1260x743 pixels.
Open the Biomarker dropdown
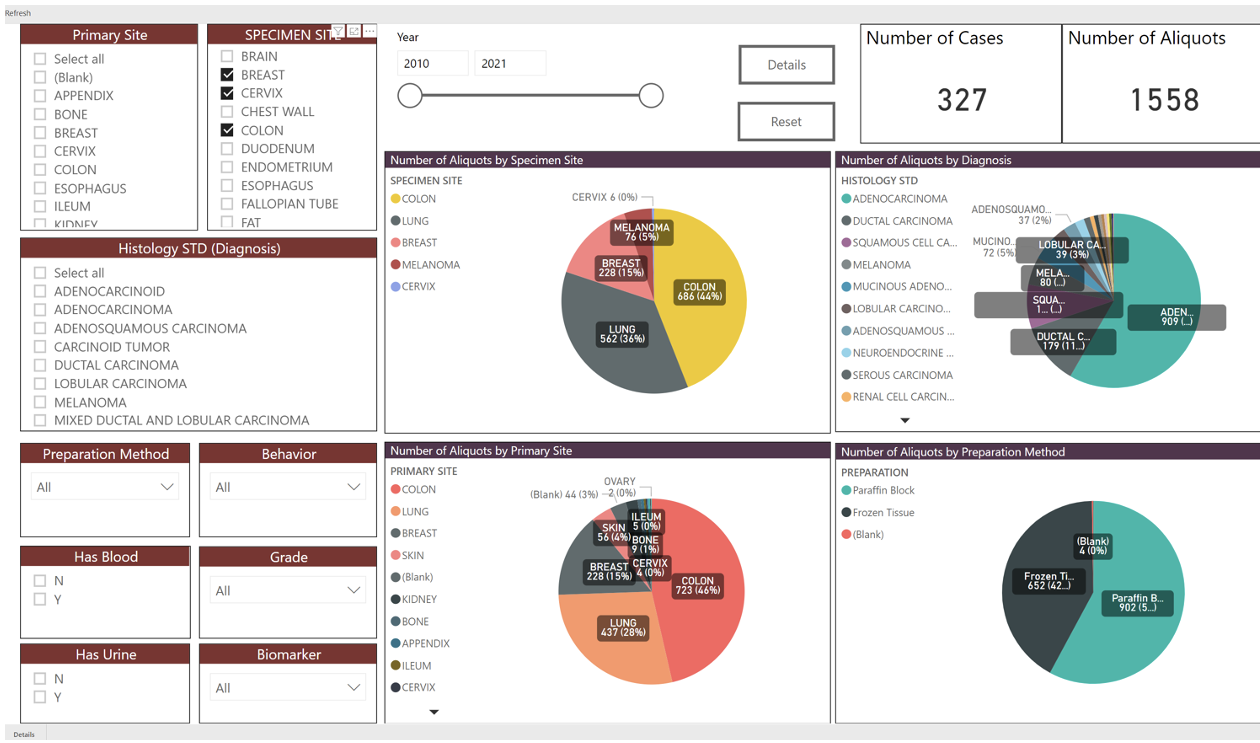pyautogui.click(x=288, y=688)
